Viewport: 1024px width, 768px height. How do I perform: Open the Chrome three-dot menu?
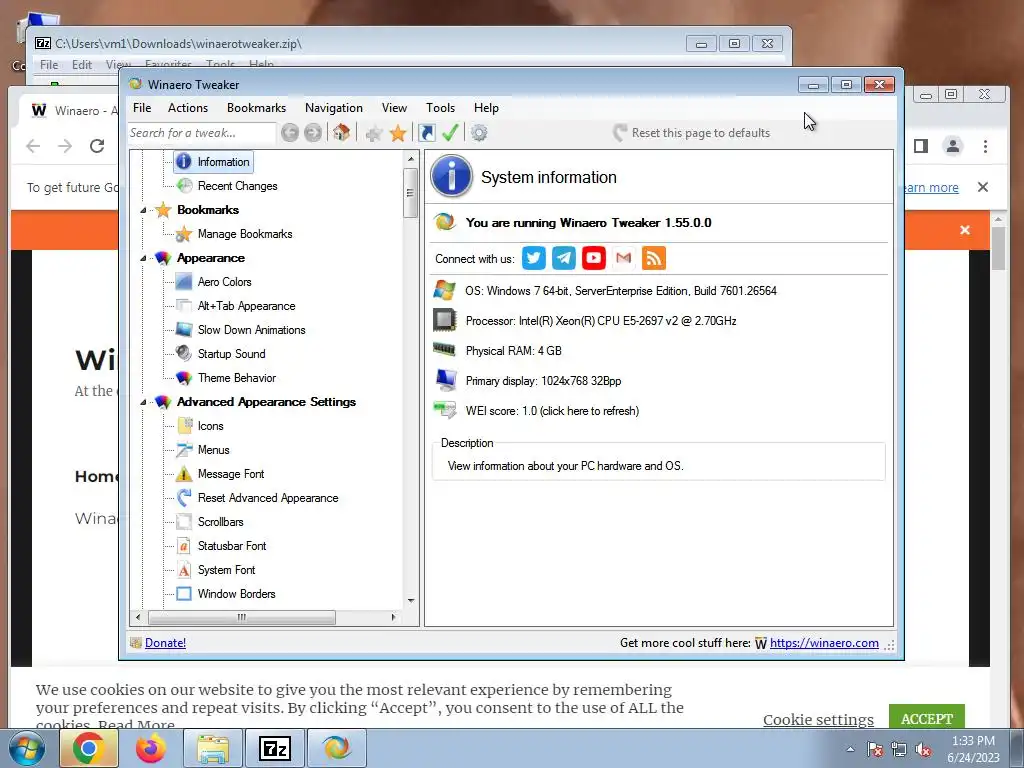985,146
